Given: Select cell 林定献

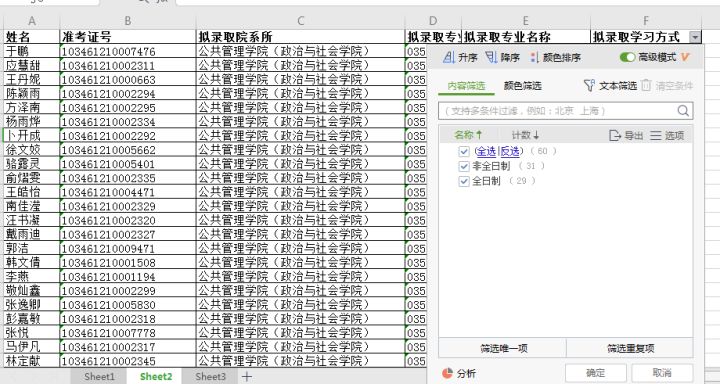Looking at the screenshot, I should click(x=32, y=361).
